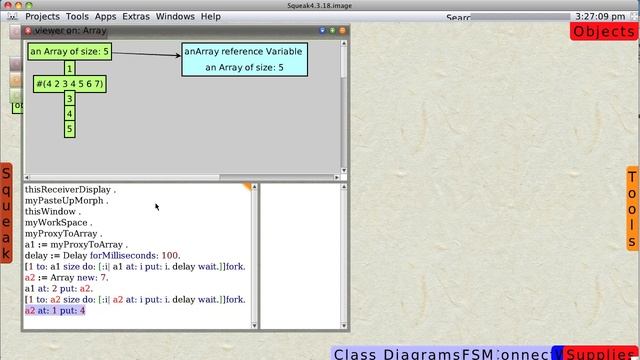640x360 pixels.
Task: Click the line 'myProxyToArray .'
Action: (x=63, y=234)
